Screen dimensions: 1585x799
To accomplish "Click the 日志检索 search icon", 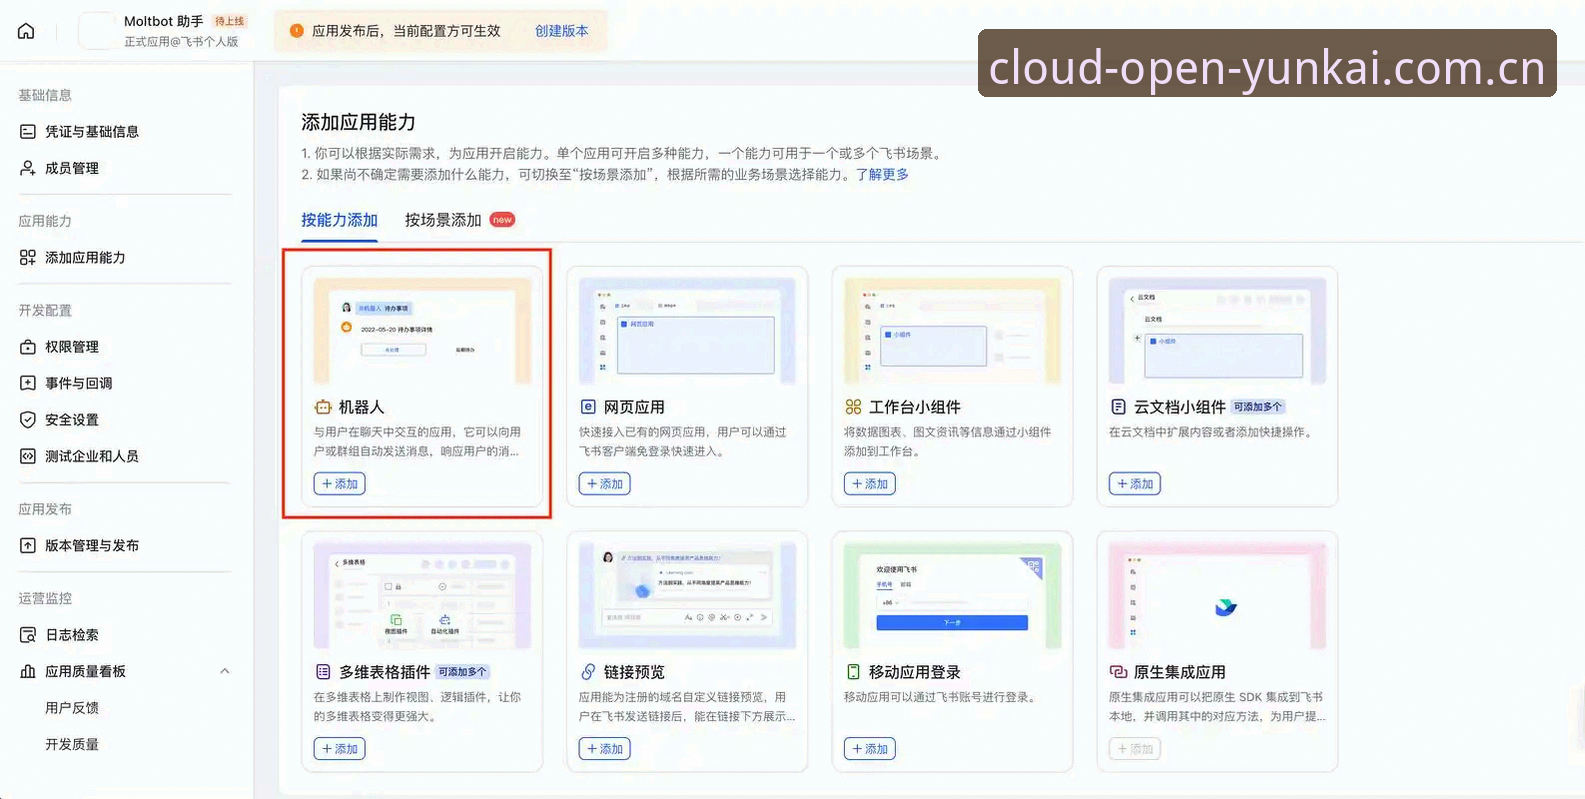I will pyautogui.click(x=28, y=635).
